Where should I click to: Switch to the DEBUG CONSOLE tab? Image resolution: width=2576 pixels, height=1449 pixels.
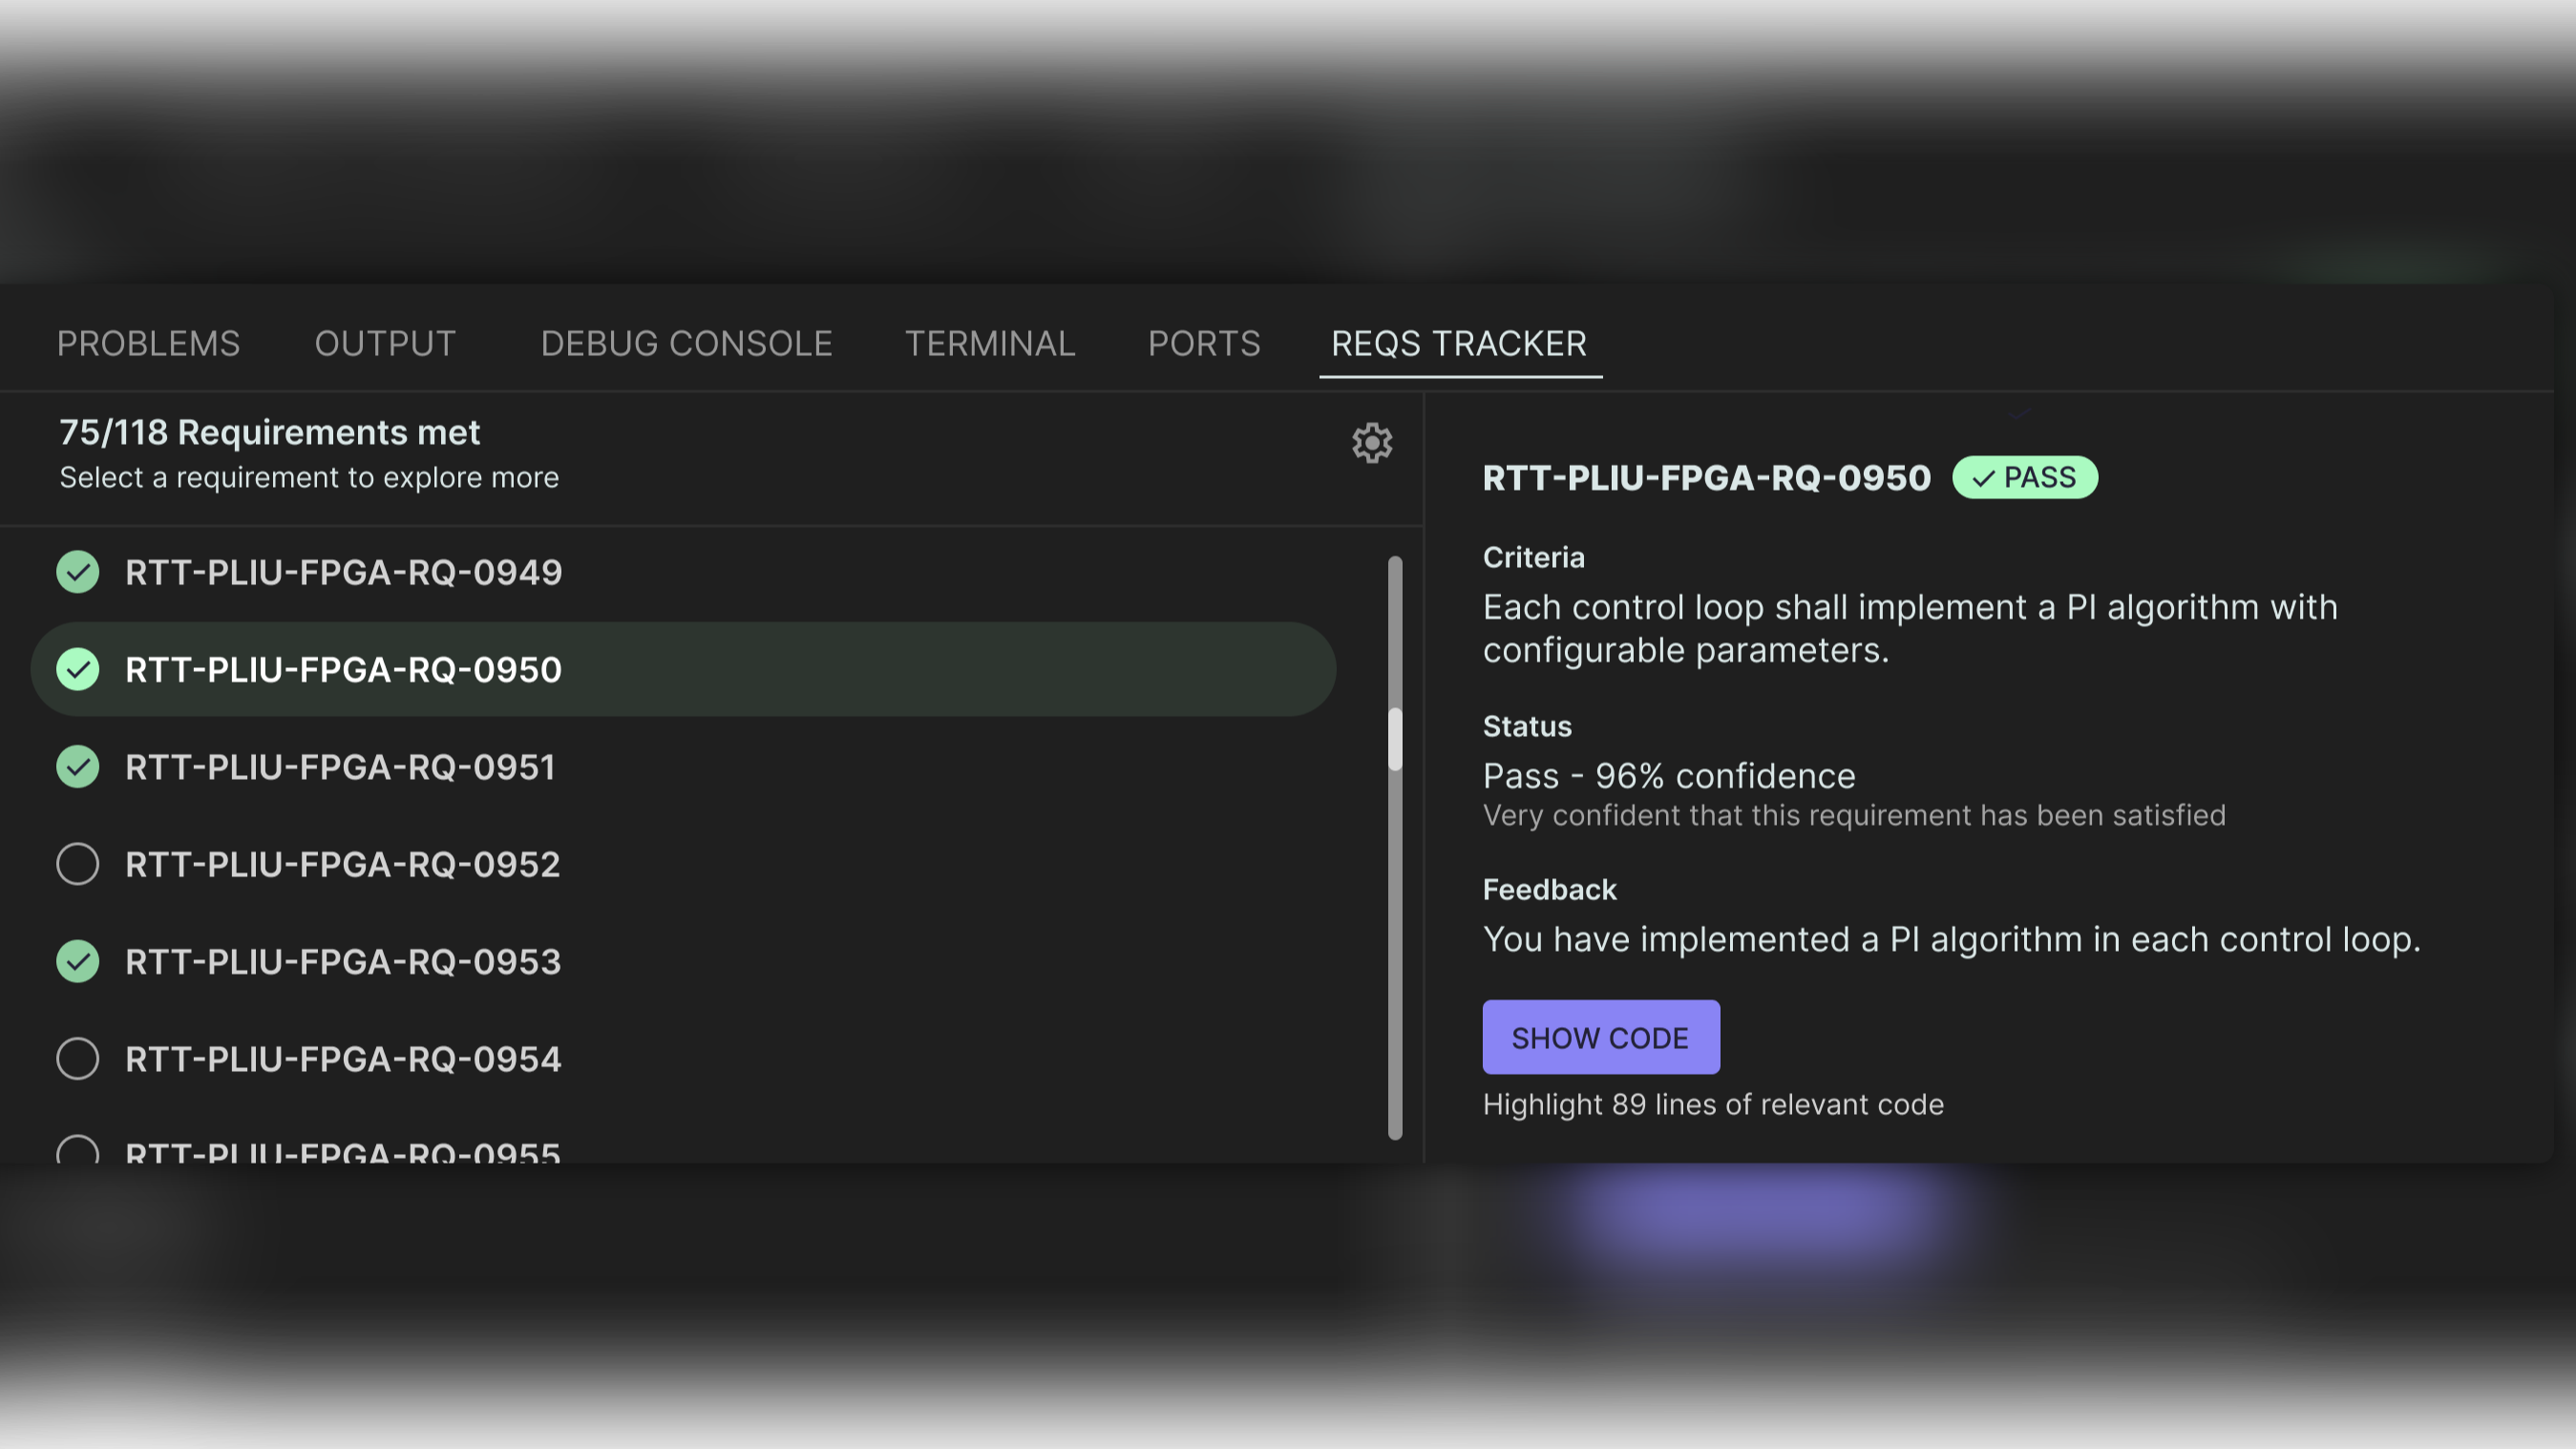coord(686,343)
